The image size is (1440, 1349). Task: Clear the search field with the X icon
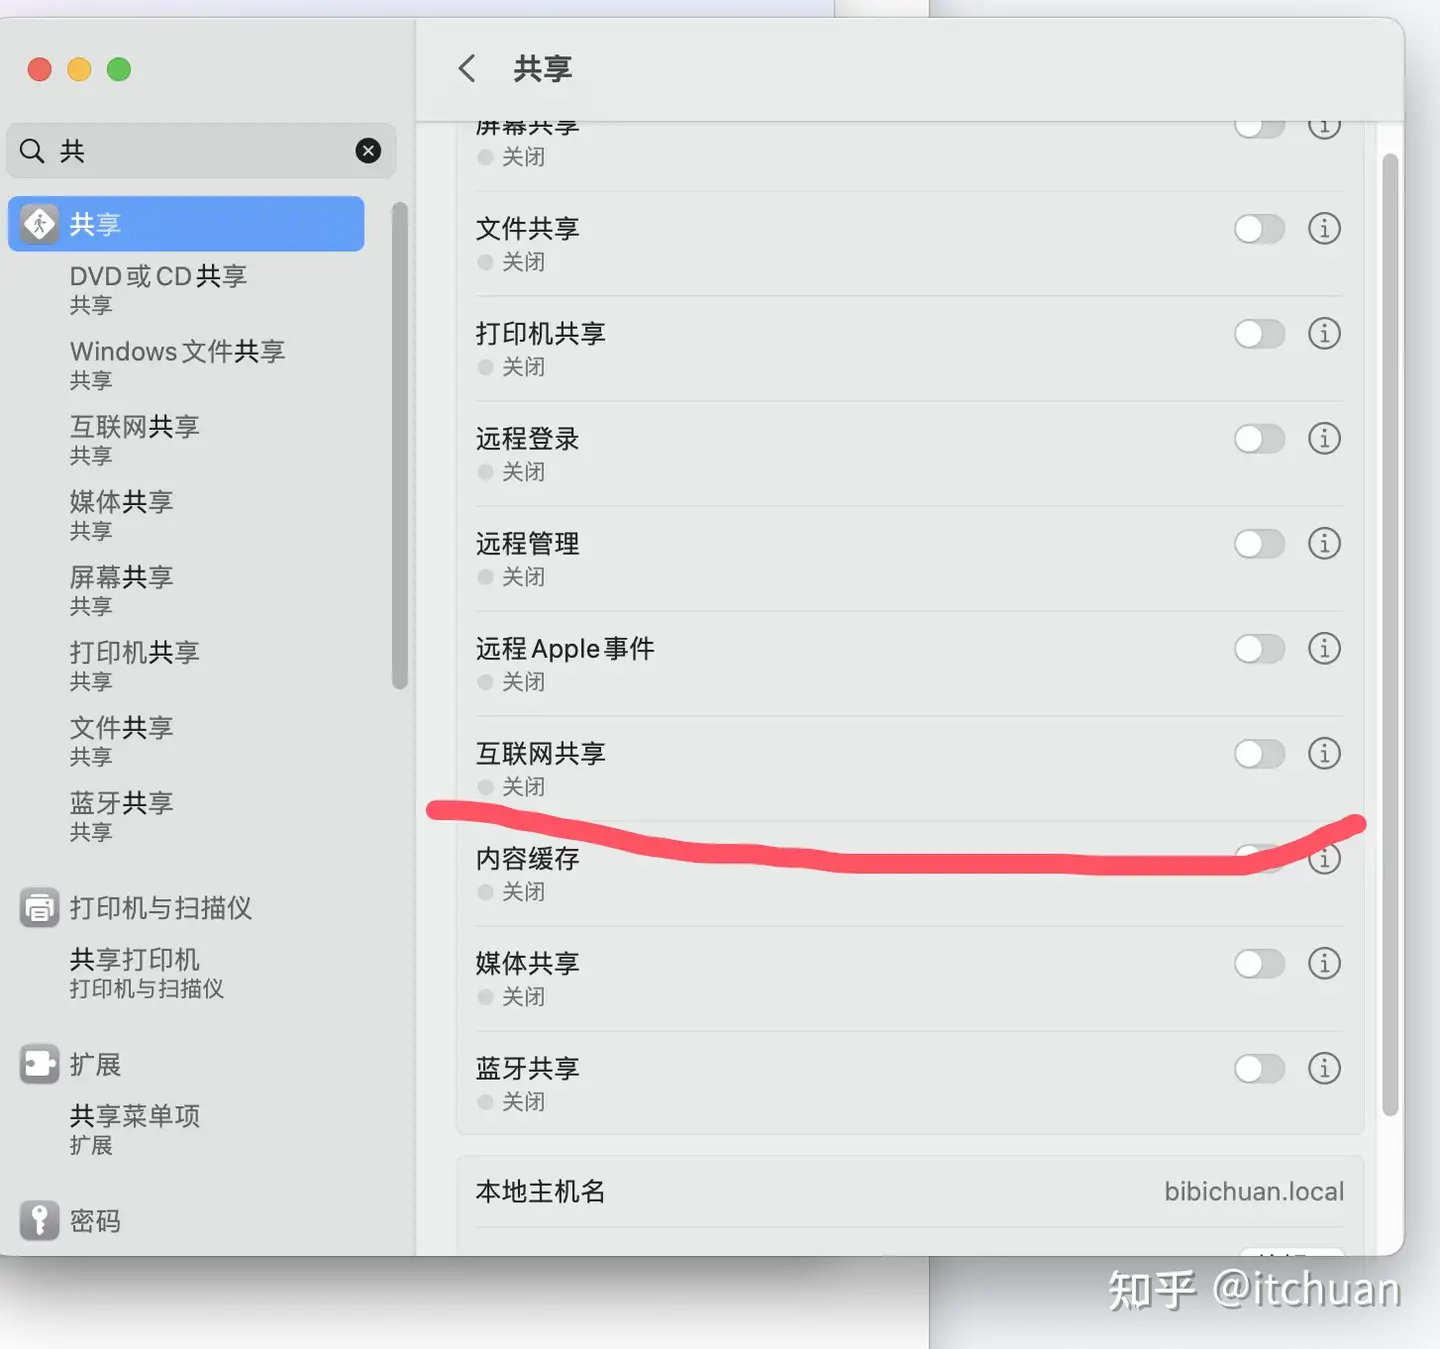(368, 151)
